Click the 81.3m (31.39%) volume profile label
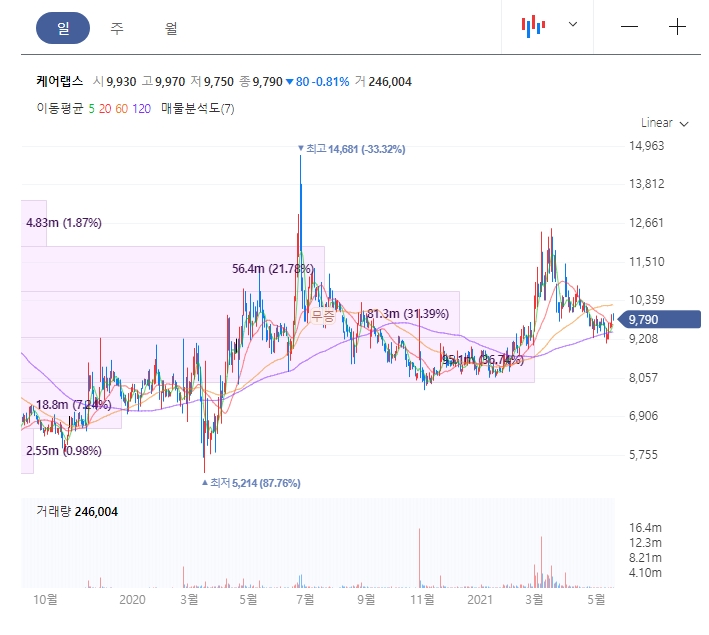The height and width of the screenshot is (635, 709). (x=408, y=313)
